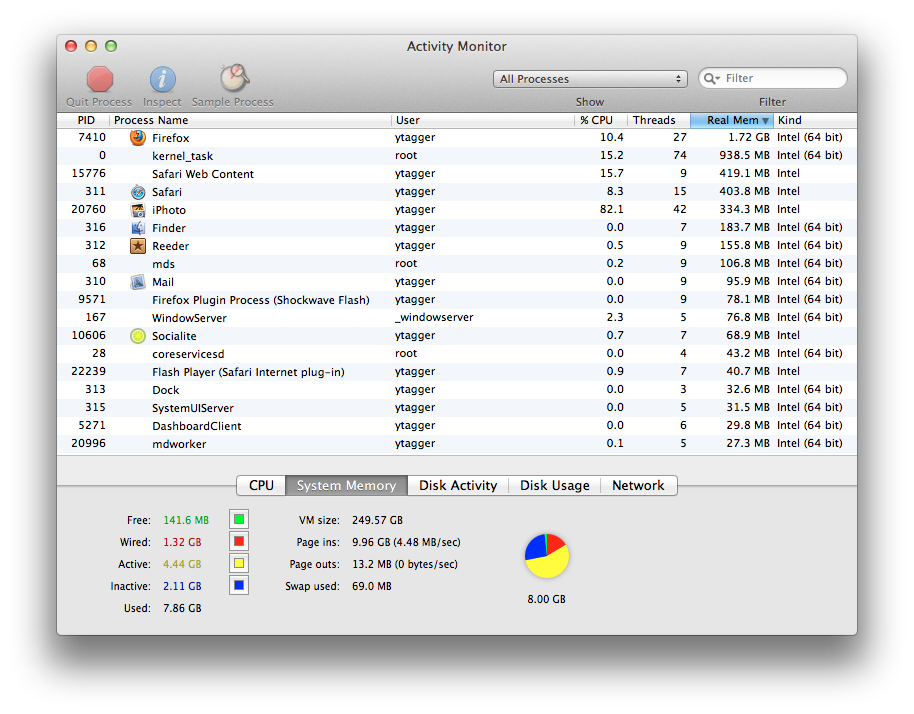
Task: Click the Real Mem sort arrow
Action: [x=765, y=121]
